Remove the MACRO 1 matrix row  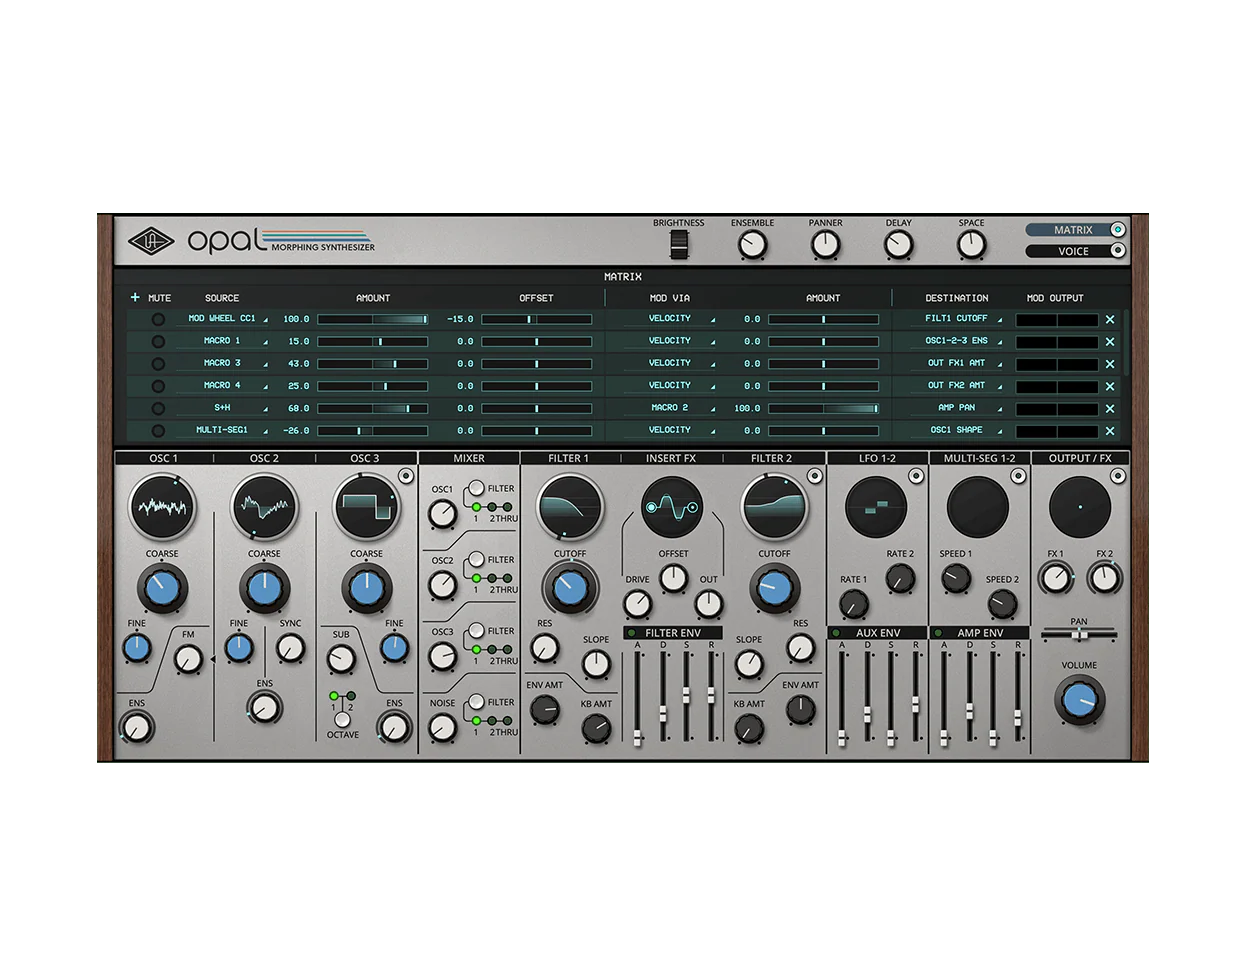coord(1109,342)
